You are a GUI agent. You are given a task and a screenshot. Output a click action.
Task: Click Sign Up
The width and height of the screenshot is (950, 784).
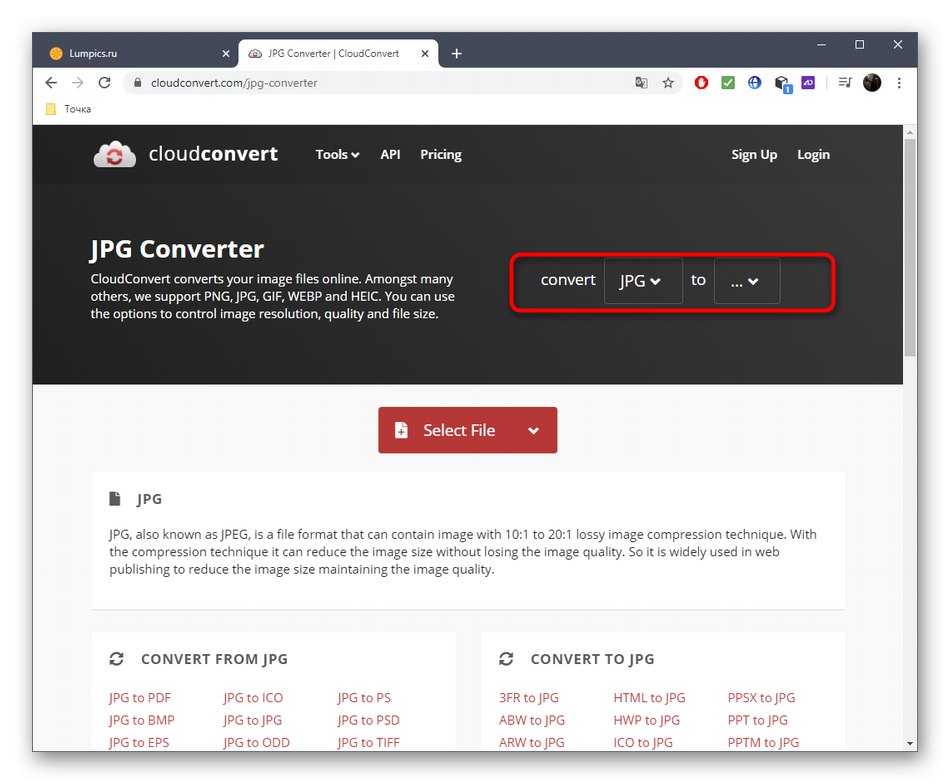tap(754, 154)
